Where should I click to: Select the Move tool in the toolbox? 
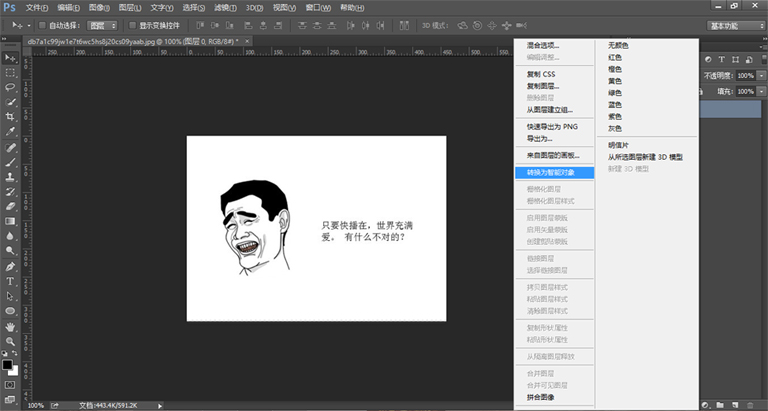[x=10, y=58]
